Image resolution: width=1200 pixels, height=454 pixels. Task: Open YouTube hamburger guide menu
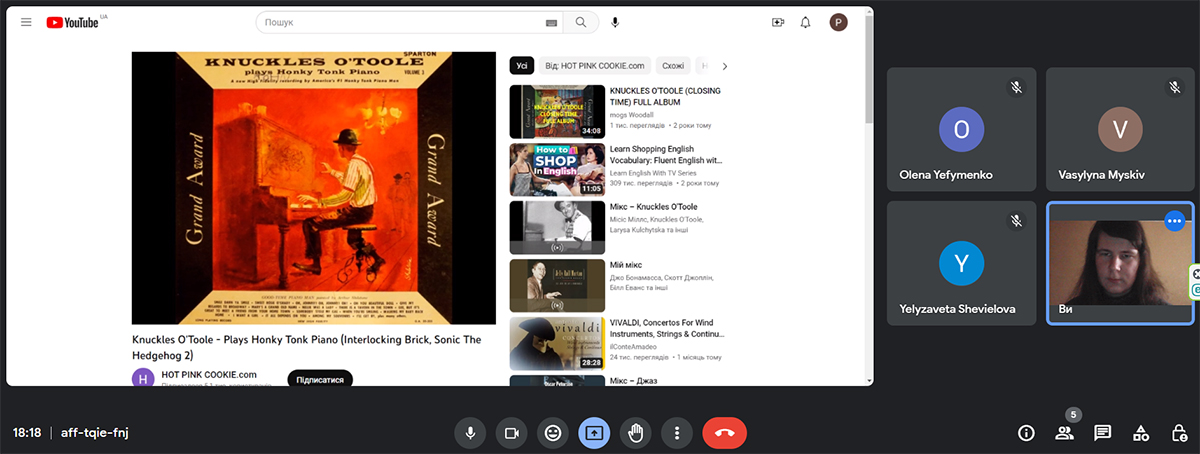point(26,22)
